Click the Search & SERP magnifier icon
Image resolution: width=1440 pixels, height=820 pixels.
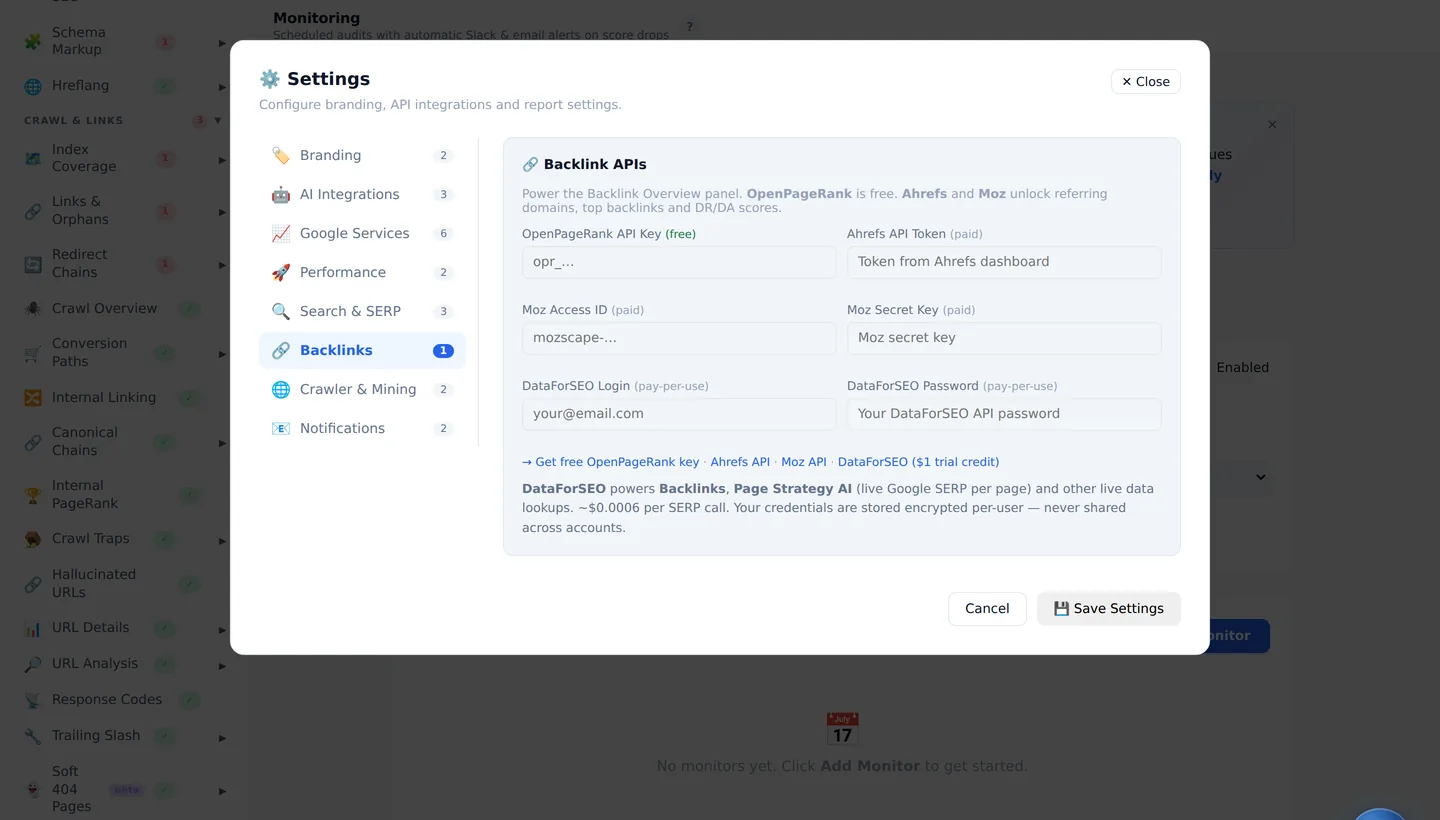281,311
